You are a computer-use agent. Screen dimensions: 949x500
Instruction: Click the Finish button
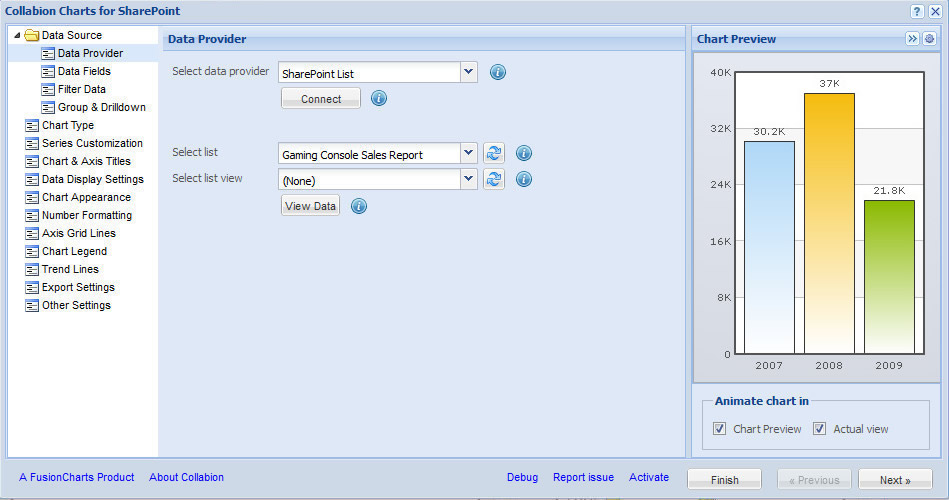(724, 479)
